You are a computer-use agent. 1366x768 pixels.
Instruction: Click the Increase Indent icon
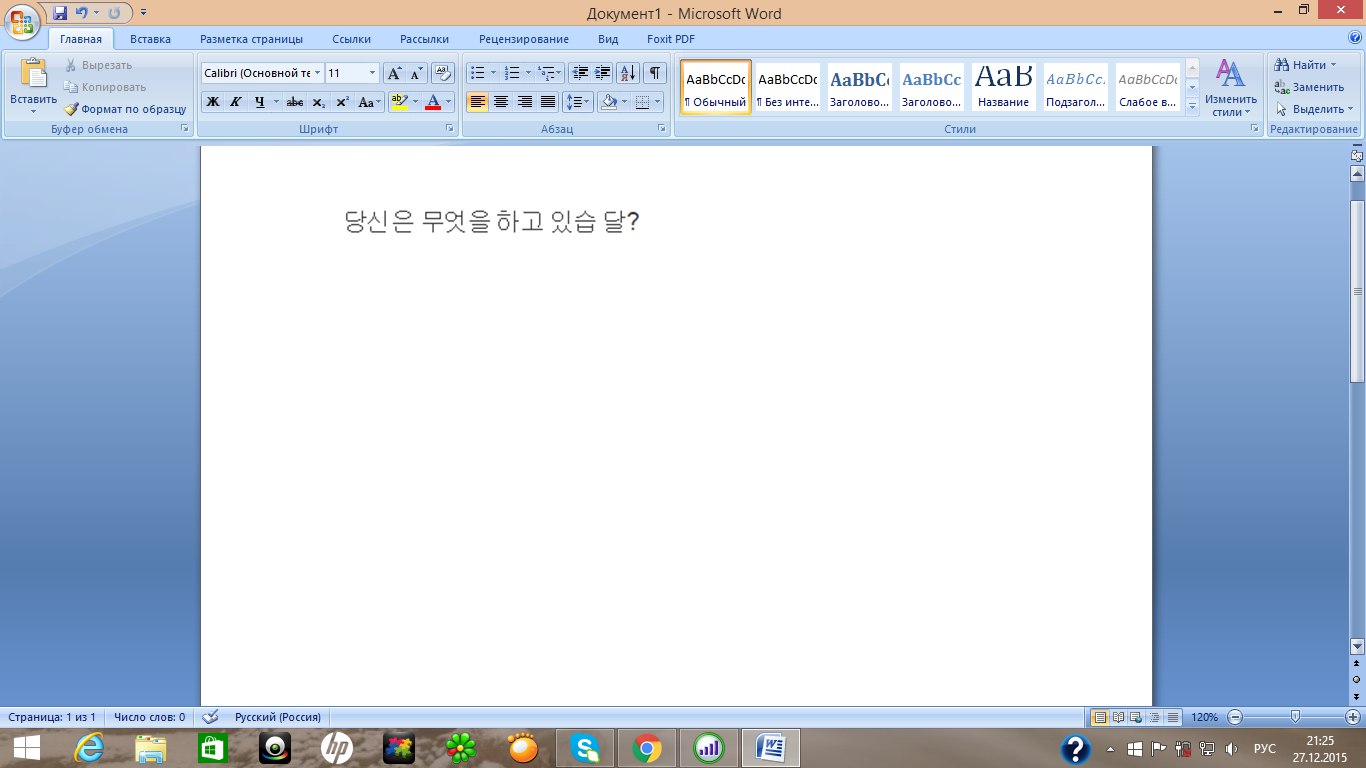point(602,73)
